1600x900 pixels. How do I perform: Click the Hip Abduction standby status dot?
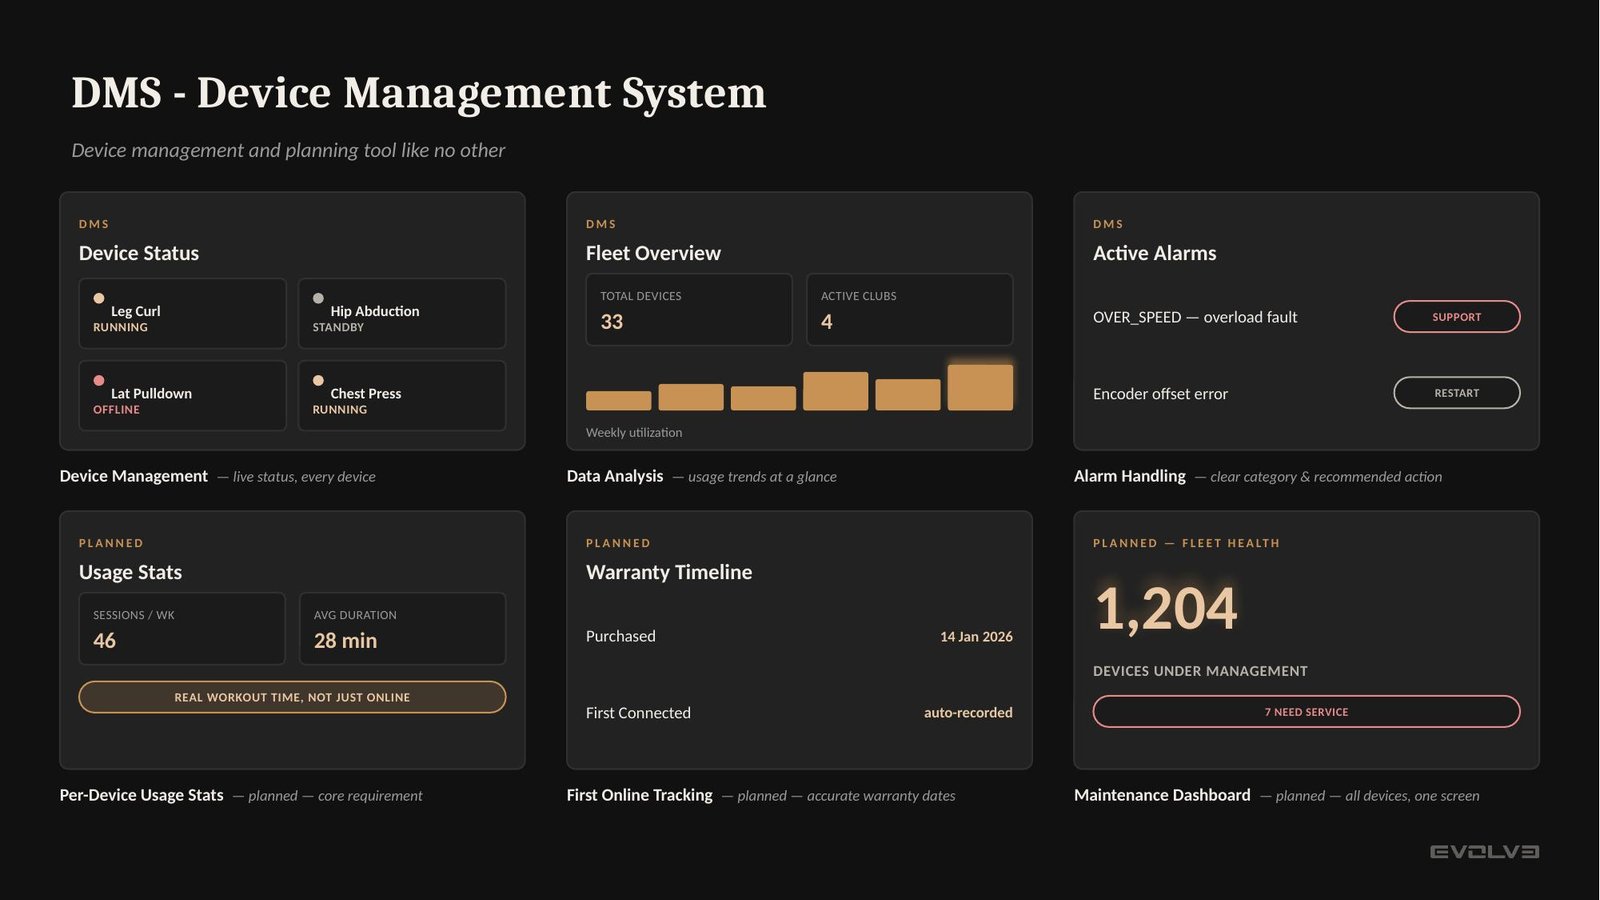318,298
